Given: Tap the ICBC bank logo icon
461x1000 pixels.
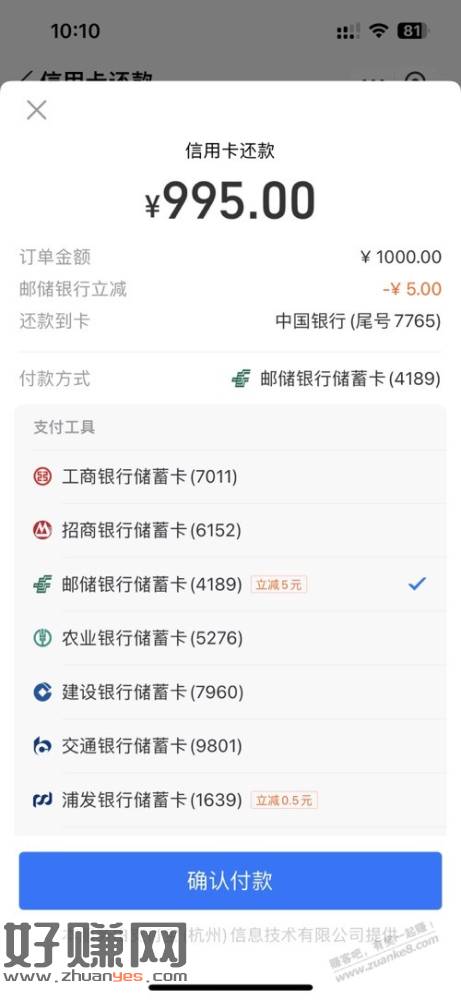Looking at the screenshot, I should coord(42,476).
